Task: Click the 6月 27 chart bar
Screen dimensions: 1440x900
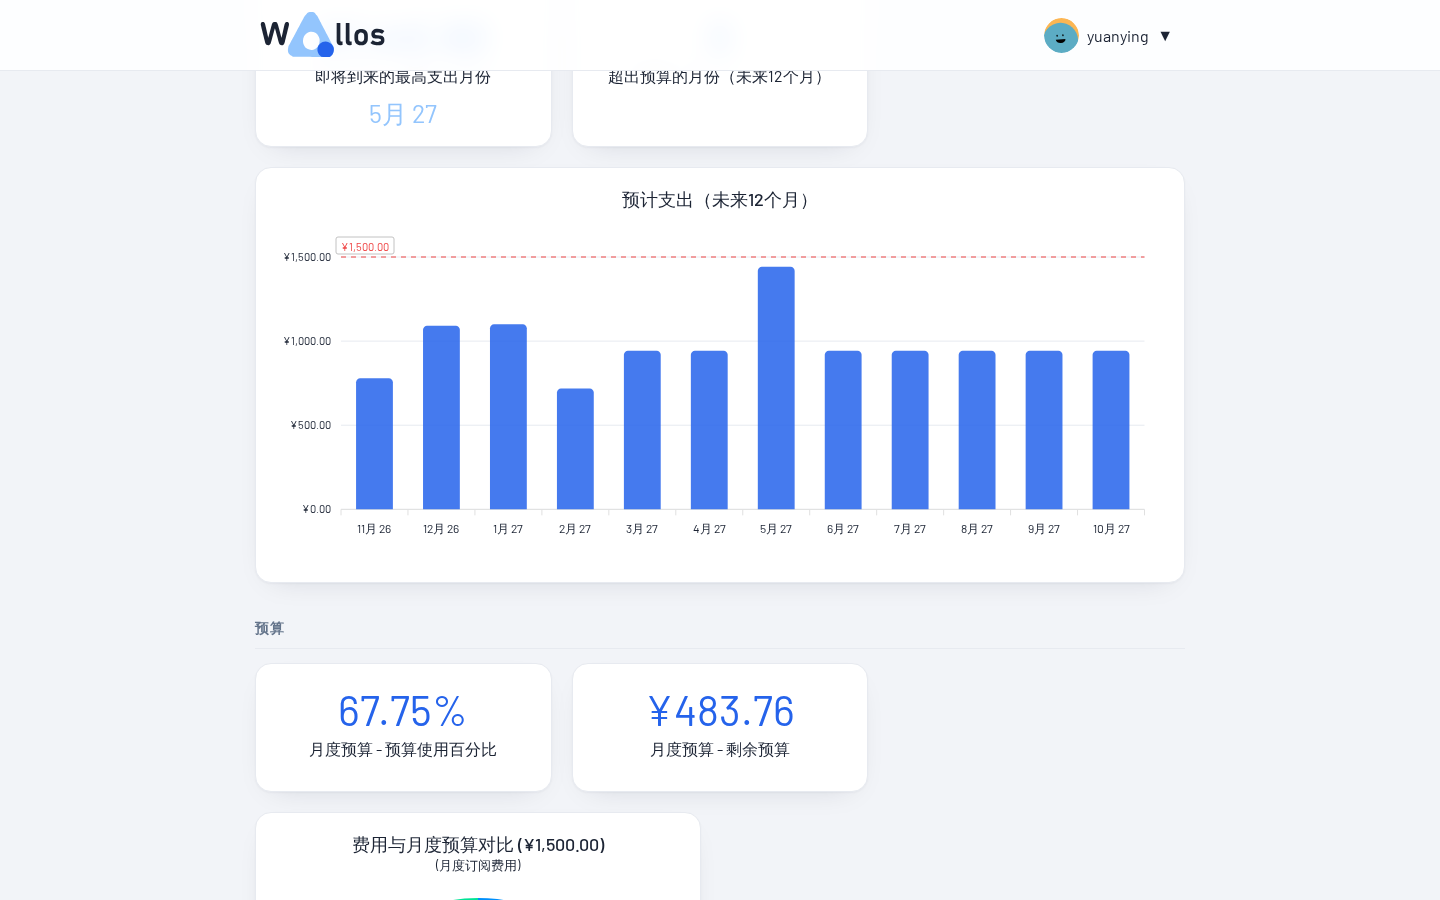Action: pyautogui.click(x=843, y=430)
